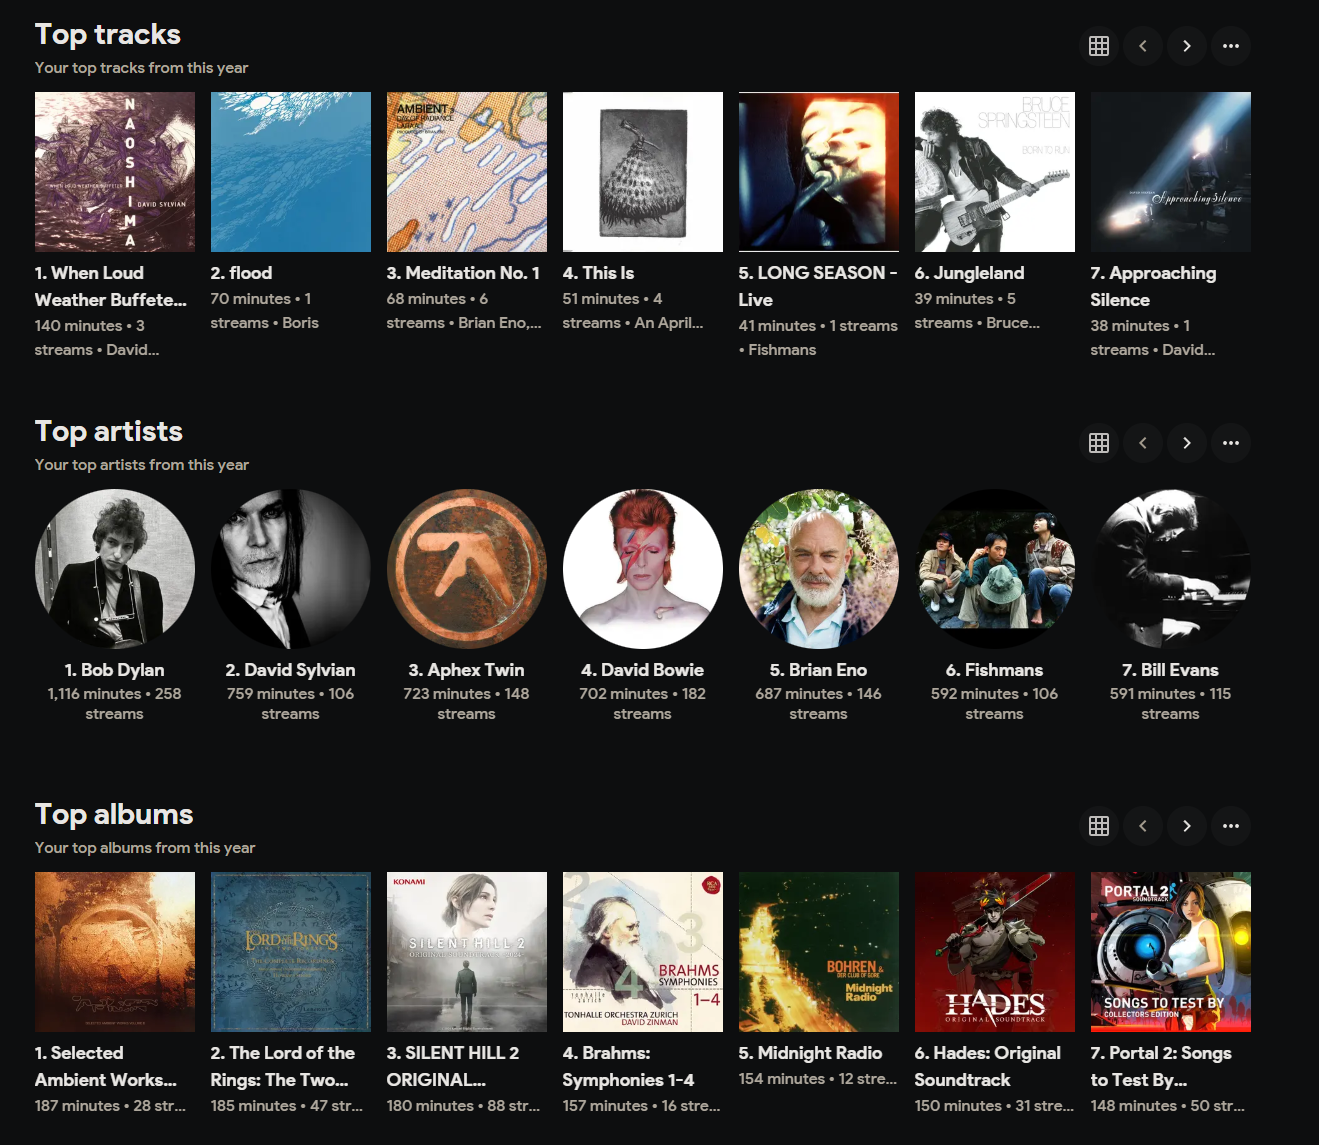Switch Top albums to grid view
Screen dimensions: 1319x1145
point(1099,826)
